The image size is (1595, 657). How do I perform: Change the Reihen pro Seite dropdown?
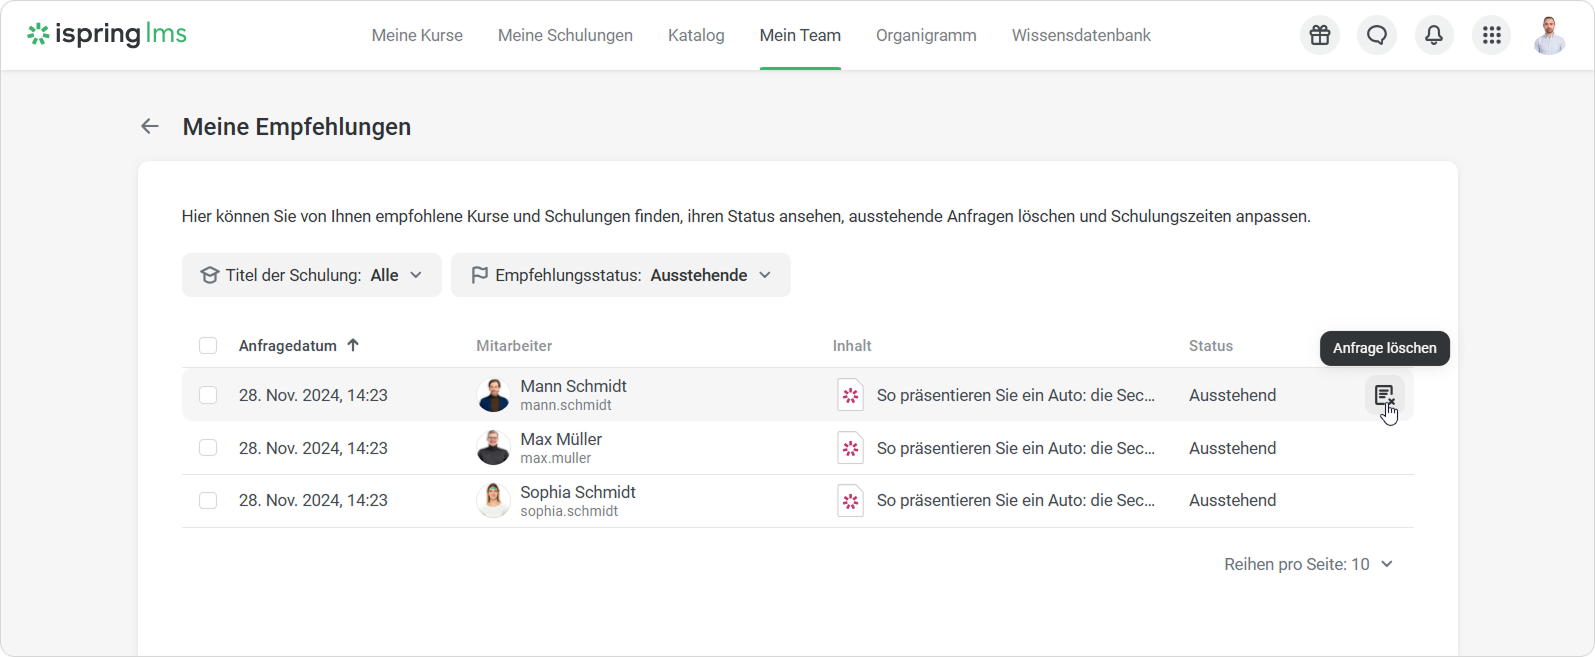click(x=1308, y=564)
